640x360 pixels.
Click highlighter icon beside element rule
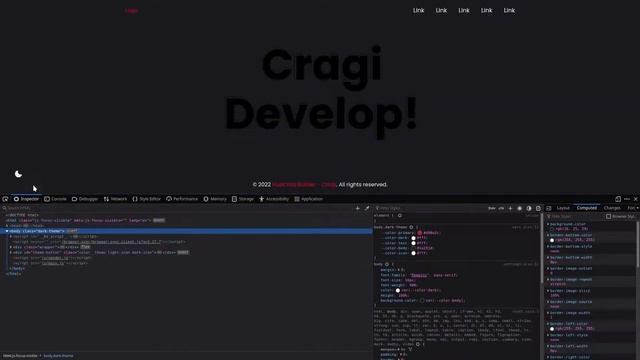400,216
